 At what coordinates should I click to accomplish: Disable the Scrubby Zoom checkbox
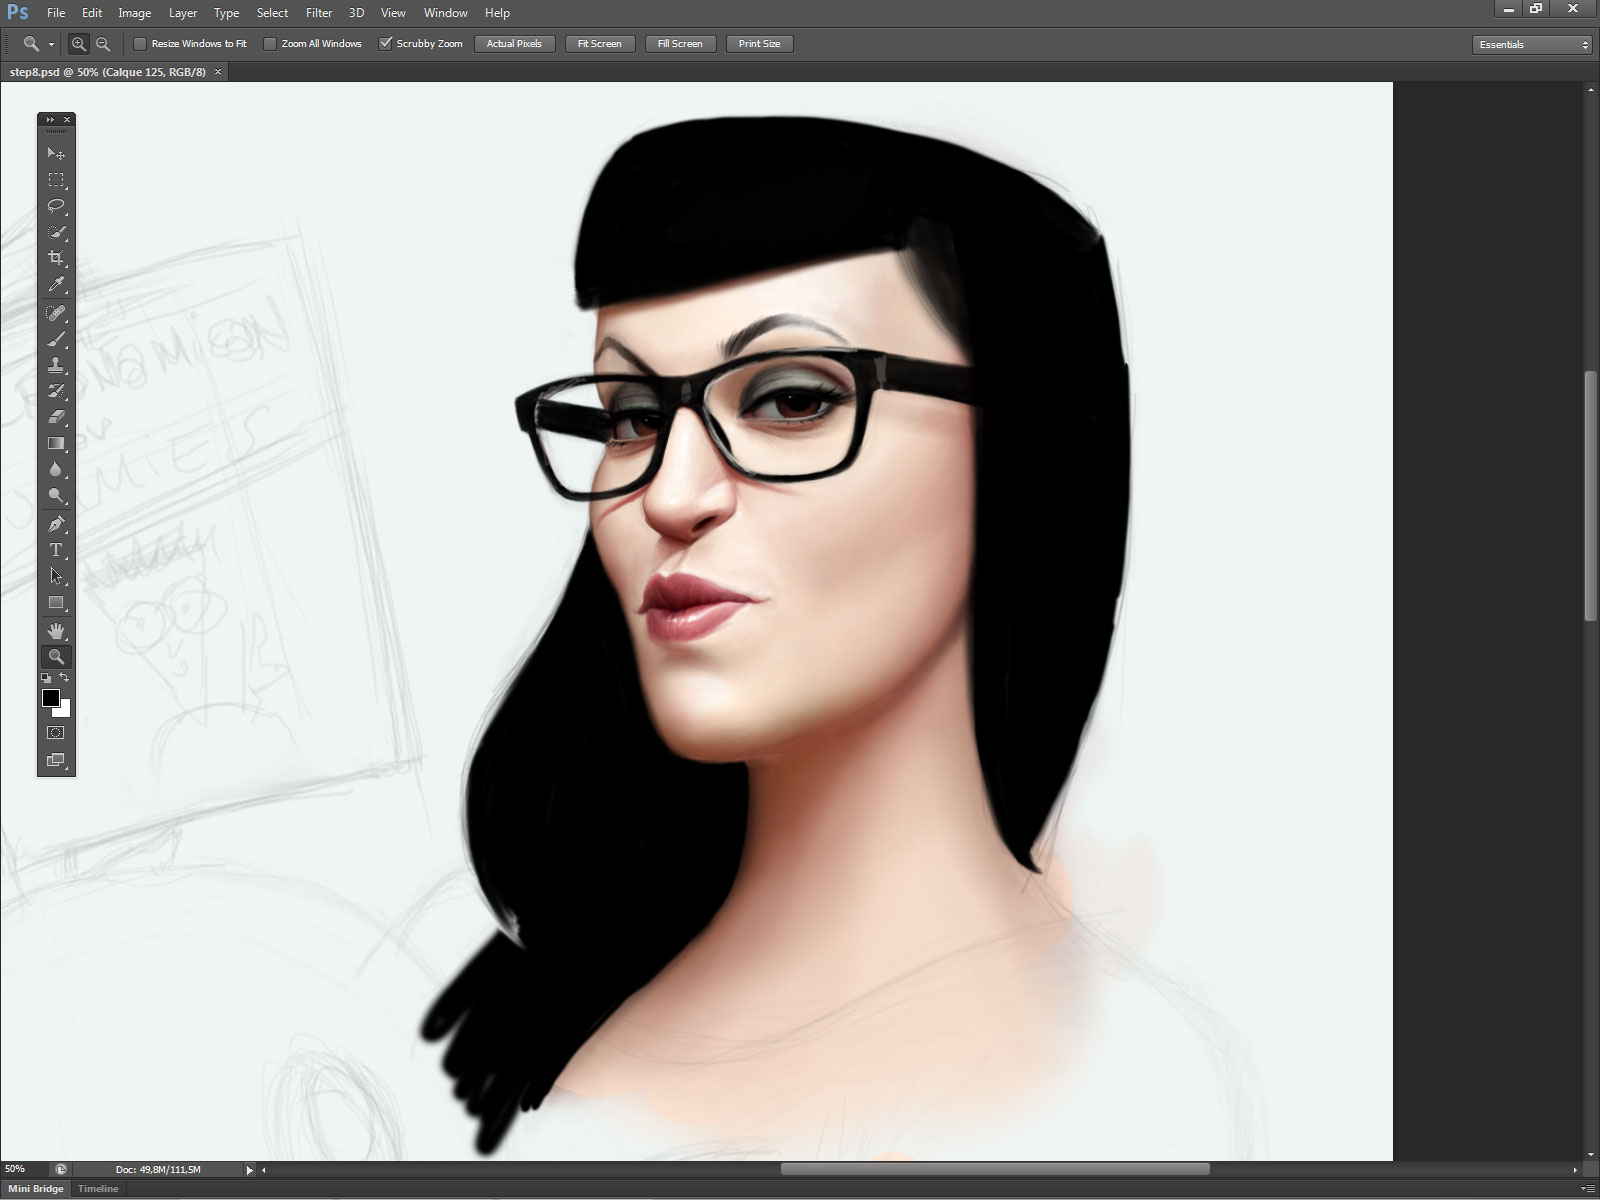click(x=385, y=44)
